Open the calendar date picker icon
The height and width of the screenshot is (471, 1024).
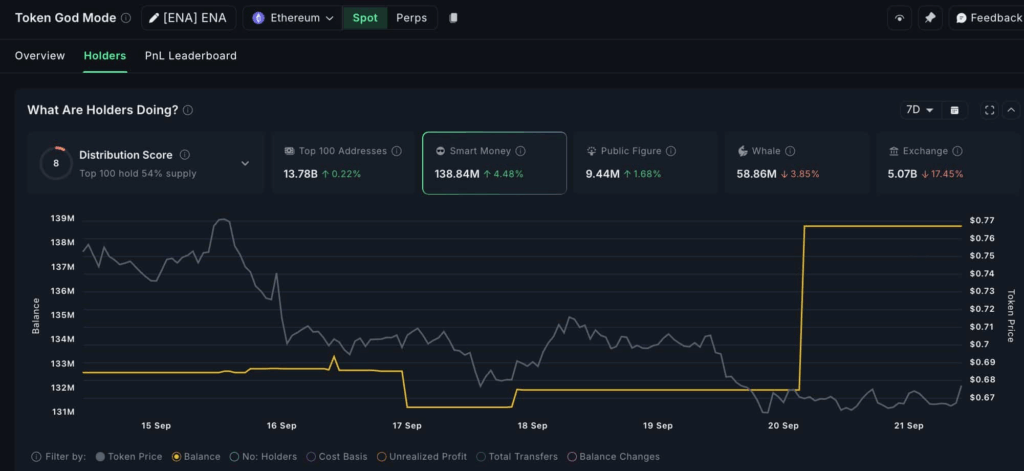coord(954,110)
